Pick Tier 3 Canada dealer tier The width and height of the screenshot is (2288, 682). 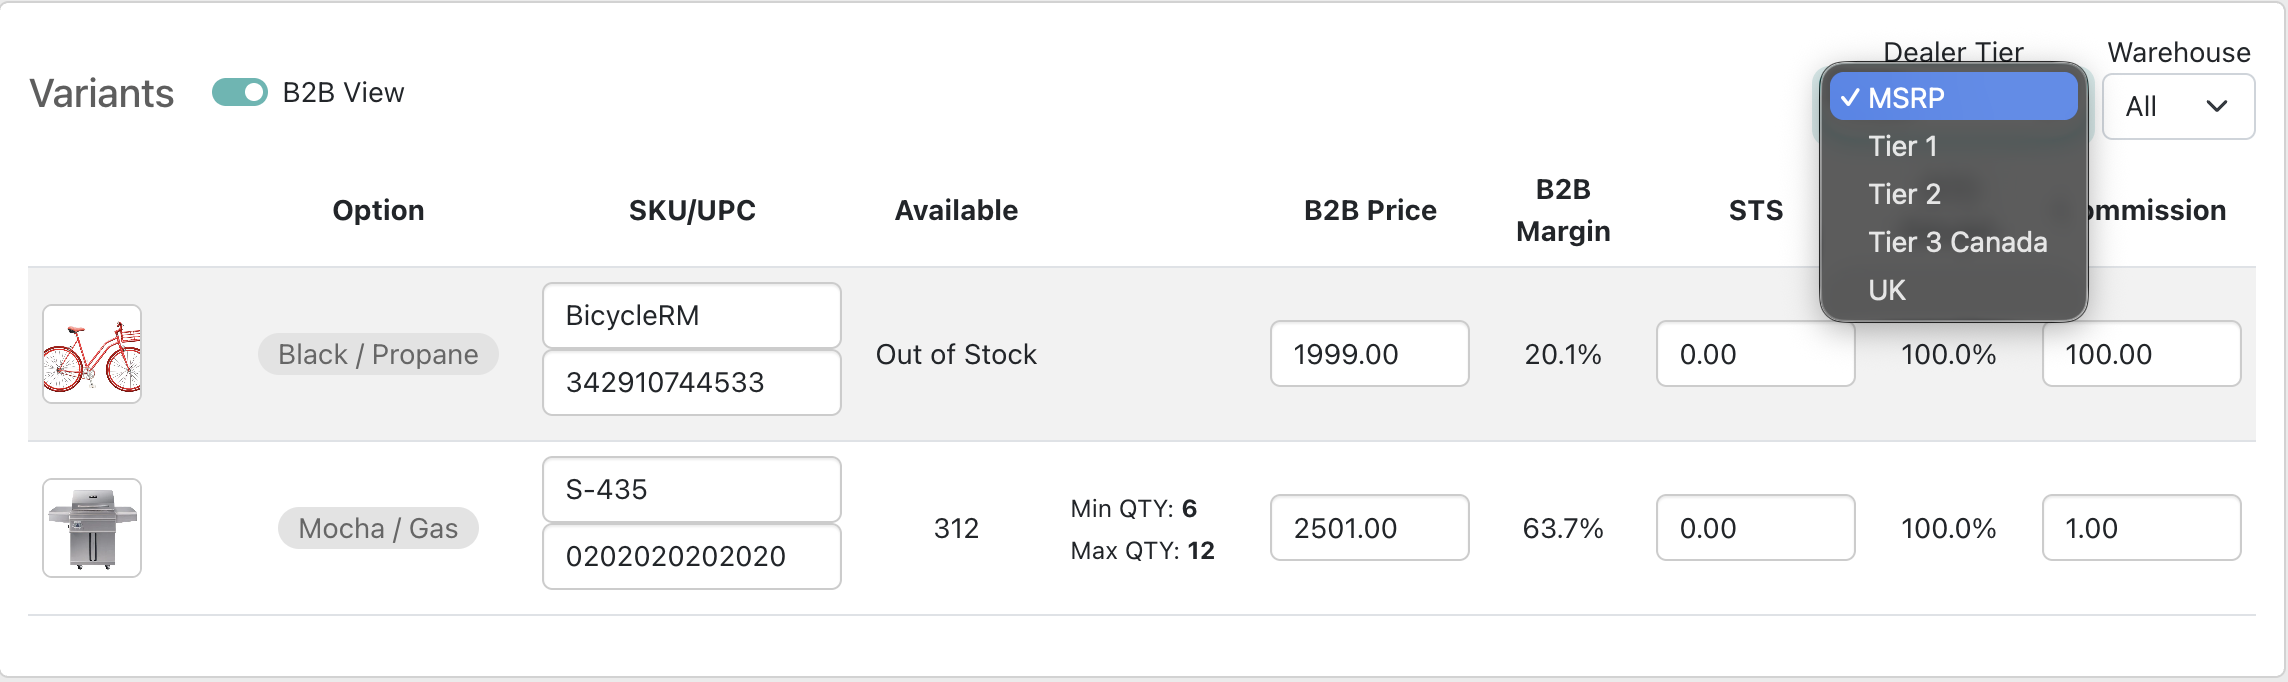[x=1957, y=242]
